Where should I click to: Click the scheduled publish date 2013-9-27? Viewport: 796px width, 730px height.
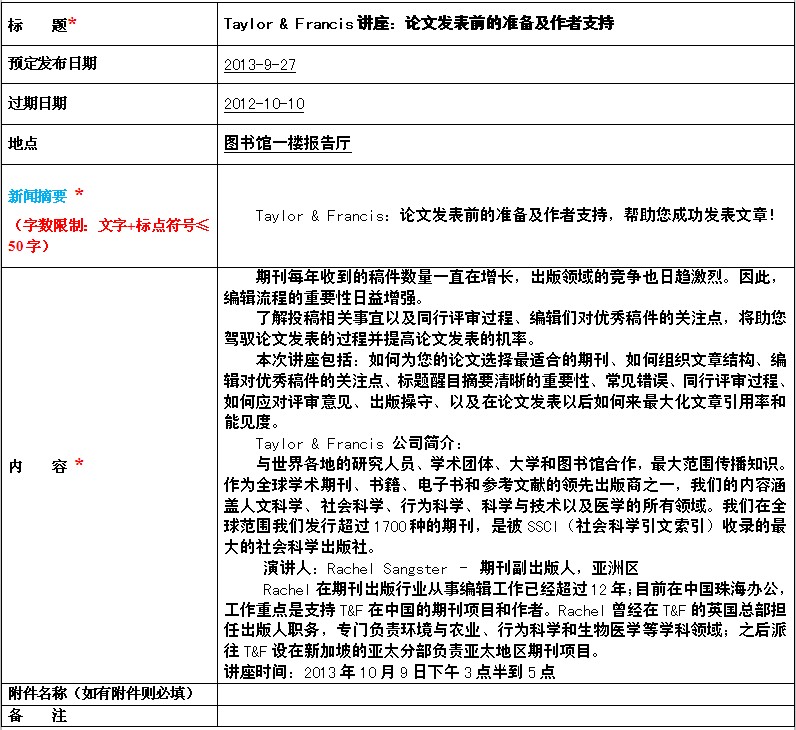260,65
